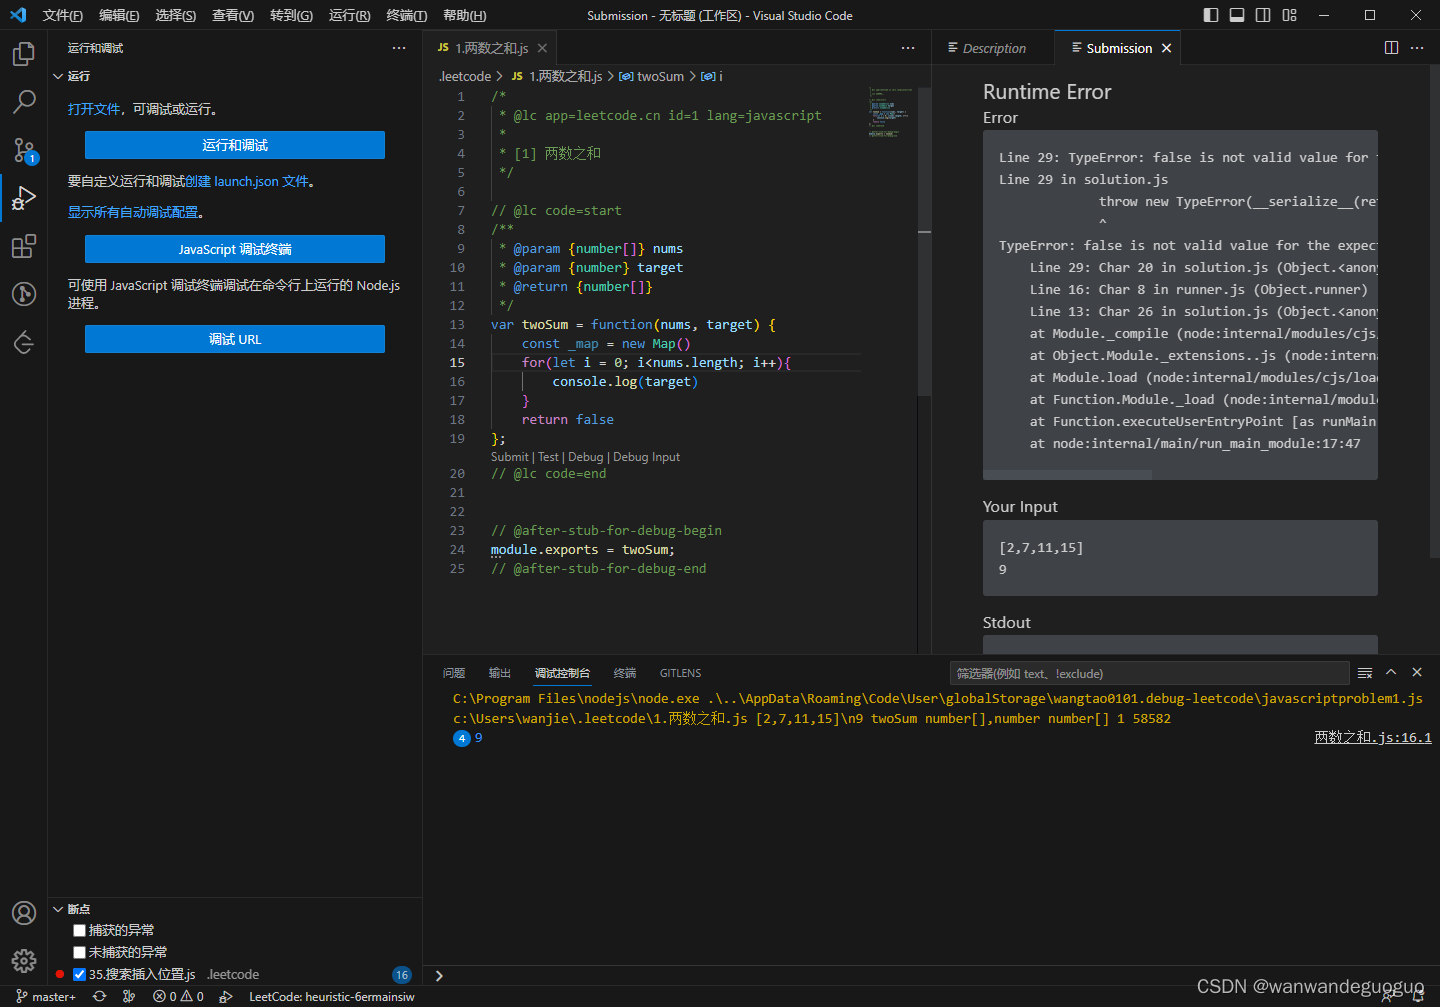Collapse the 断点 section
This screenshot has height=1007, width=1440.
pos(58,909)
